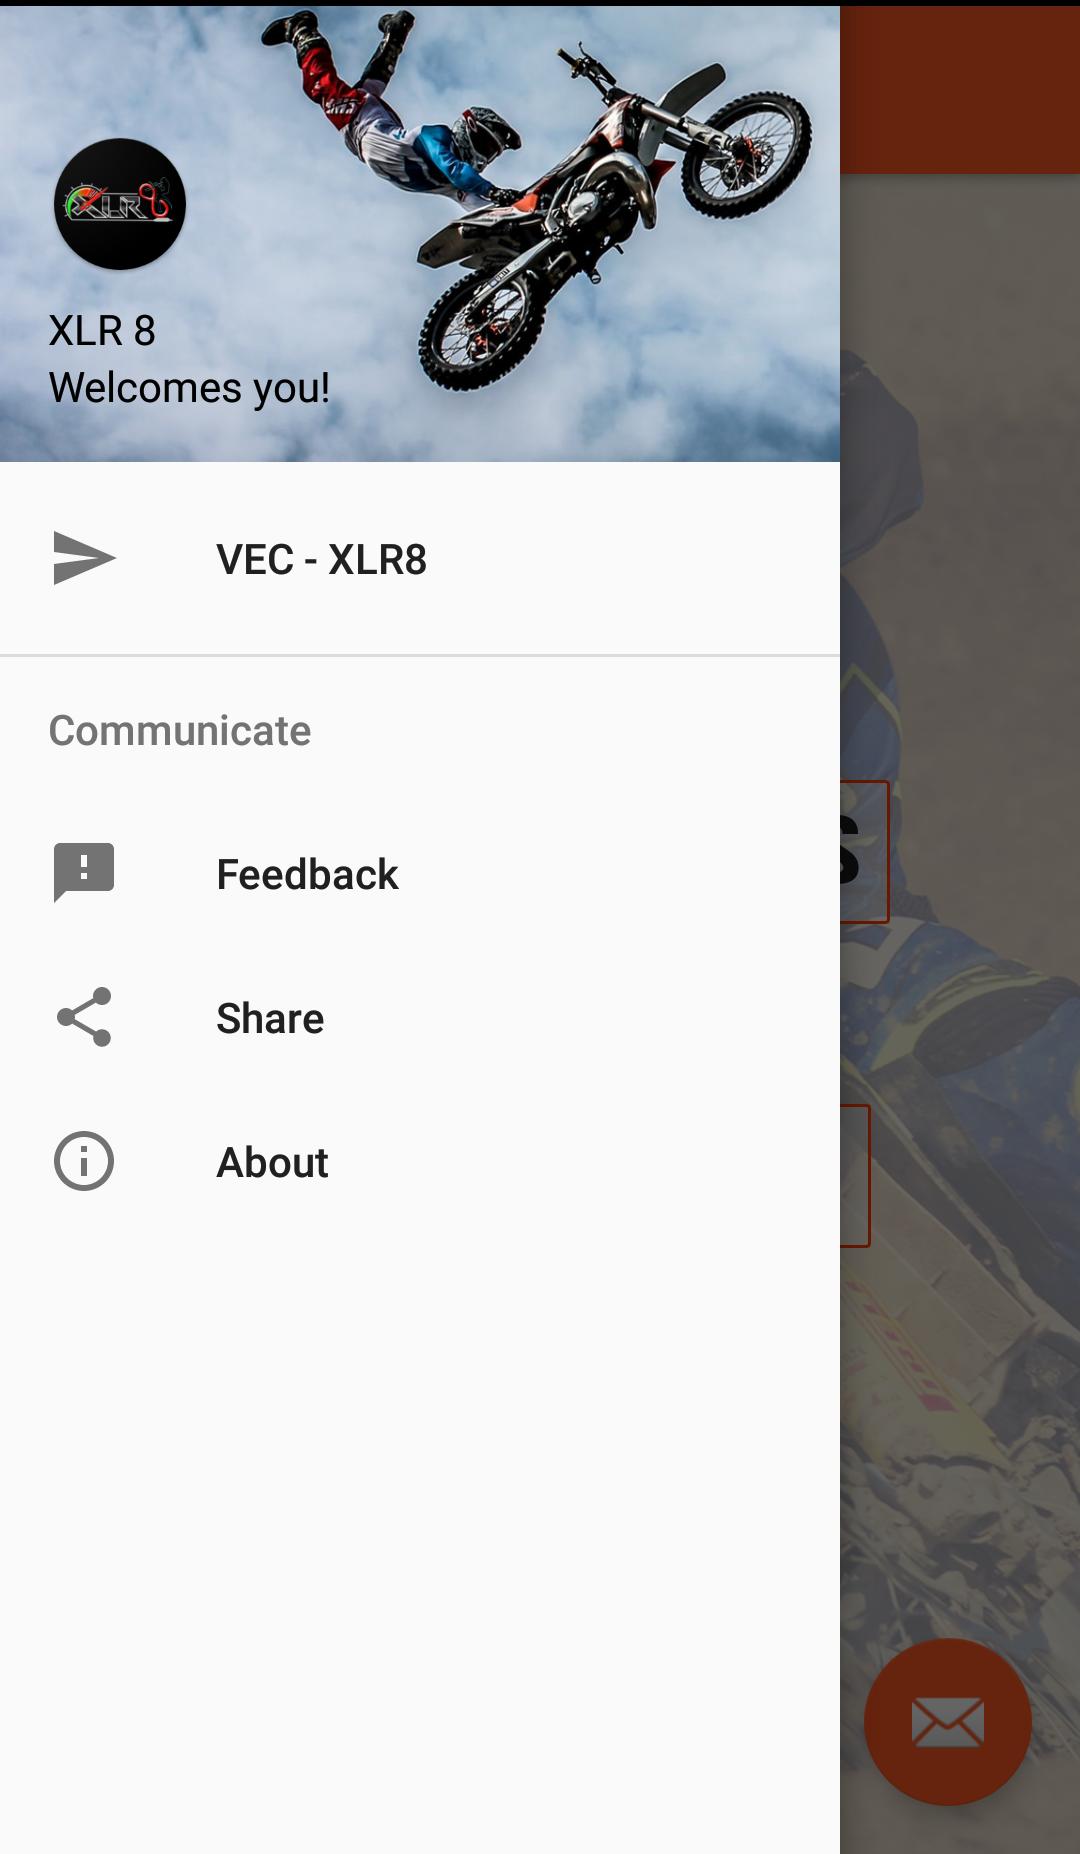Screen dimensions: 1080x1854
Task: Tap the partially hidden upper red-outlined button
Action: [x=864, y=851]
